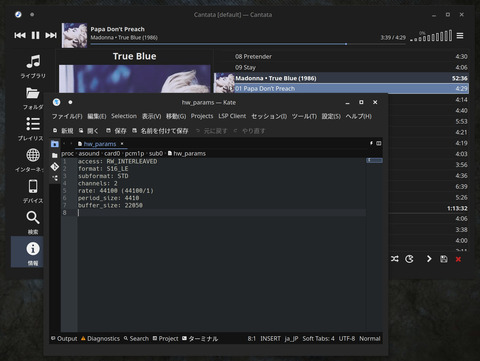This screenshot has width=480, height=361.
Task: Open the search view in Cantata sidebar
Action: coord(33,222)
